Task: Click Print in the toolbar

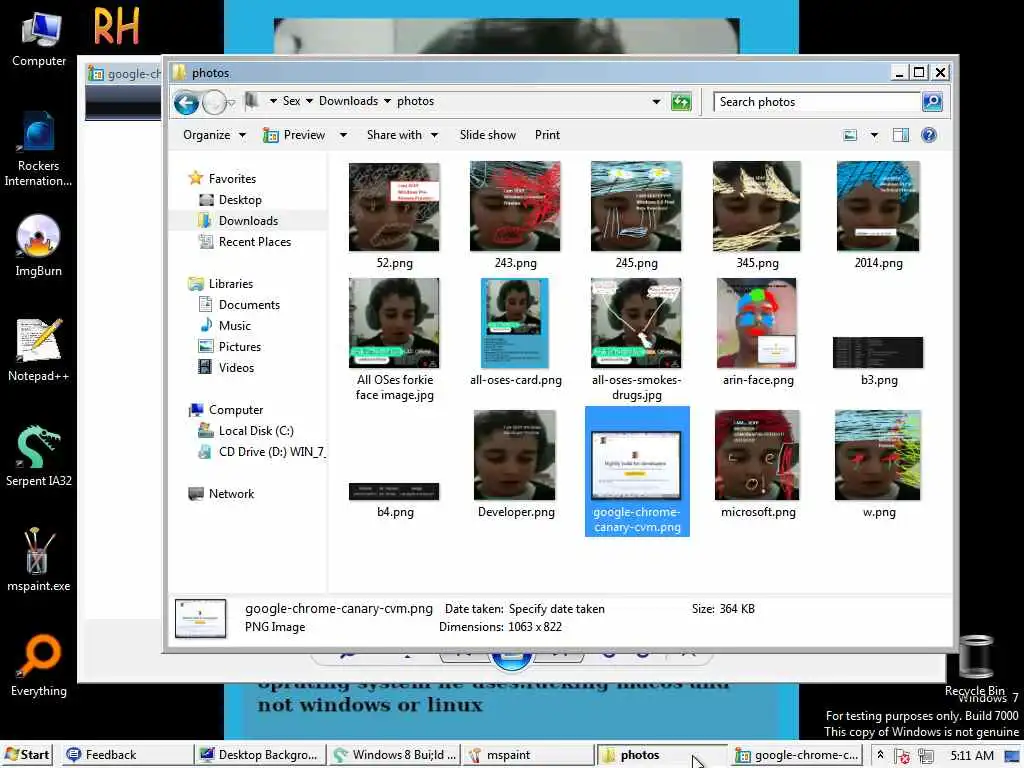Action: point(547,135)
